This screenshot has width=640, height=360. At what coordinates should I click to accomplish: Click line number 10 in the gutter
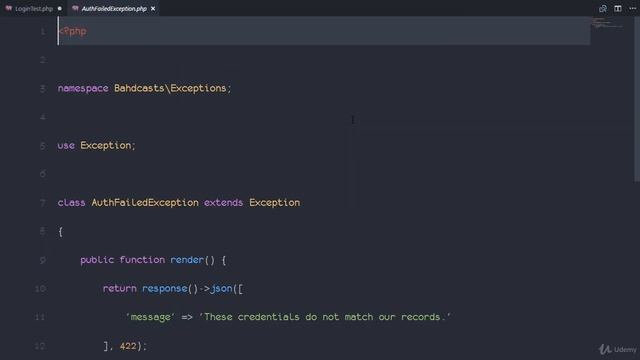point(40,289)
